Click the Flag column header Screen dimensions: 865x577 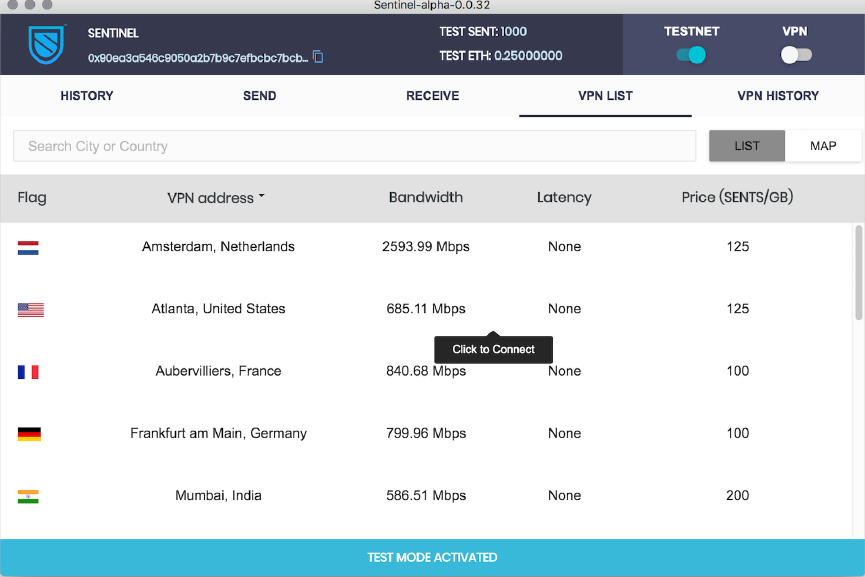(x=32, y=197)
